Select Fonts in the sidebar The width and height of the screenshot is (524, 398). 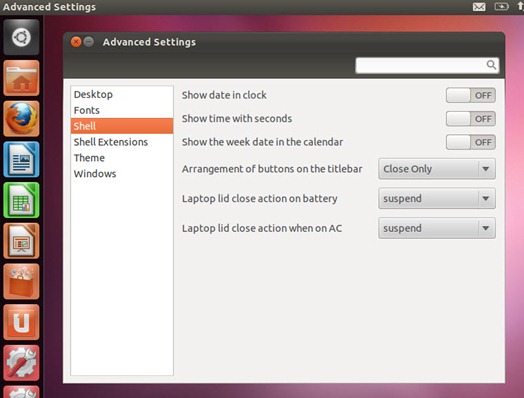coord(122,110)
